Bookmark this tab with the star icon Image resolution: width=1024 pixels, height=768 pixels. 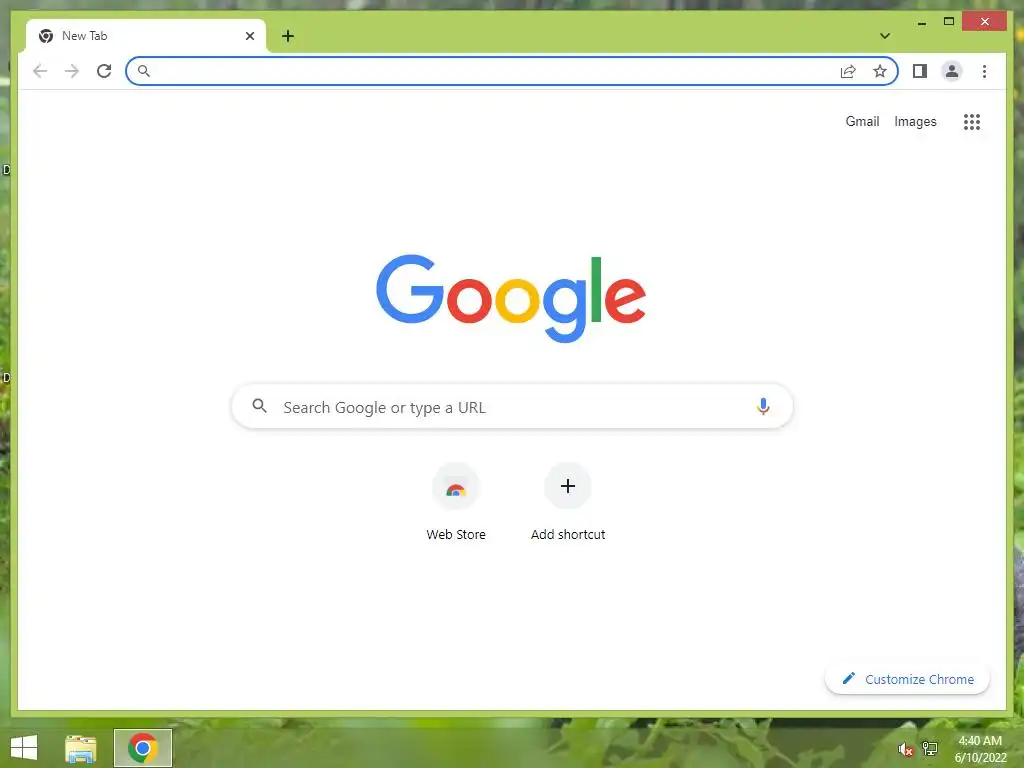coord(880,71)
